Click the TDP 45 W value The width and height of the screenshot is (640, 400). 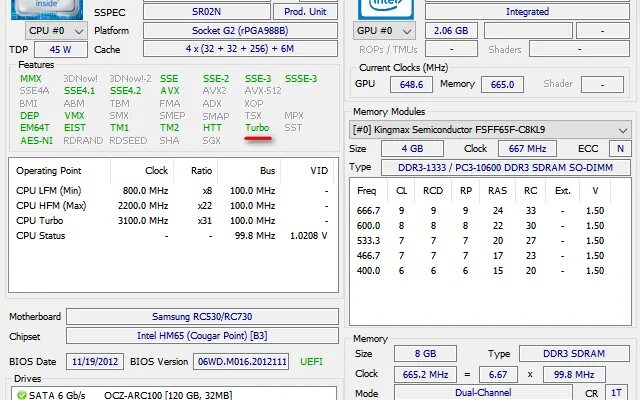coord(61,50)
